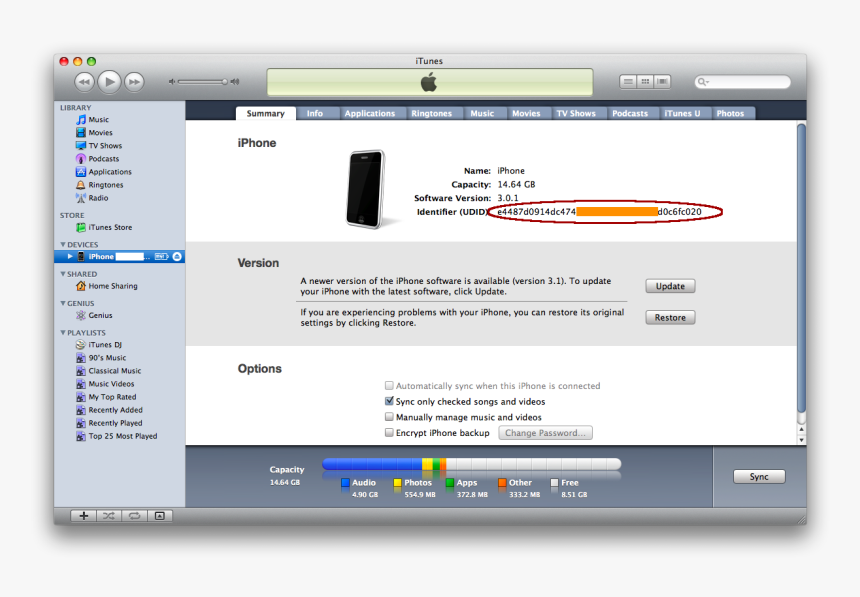Expand the iPhone device disclosure triangle
This screenshot has height=597, width=860.
tap(70, 256)
